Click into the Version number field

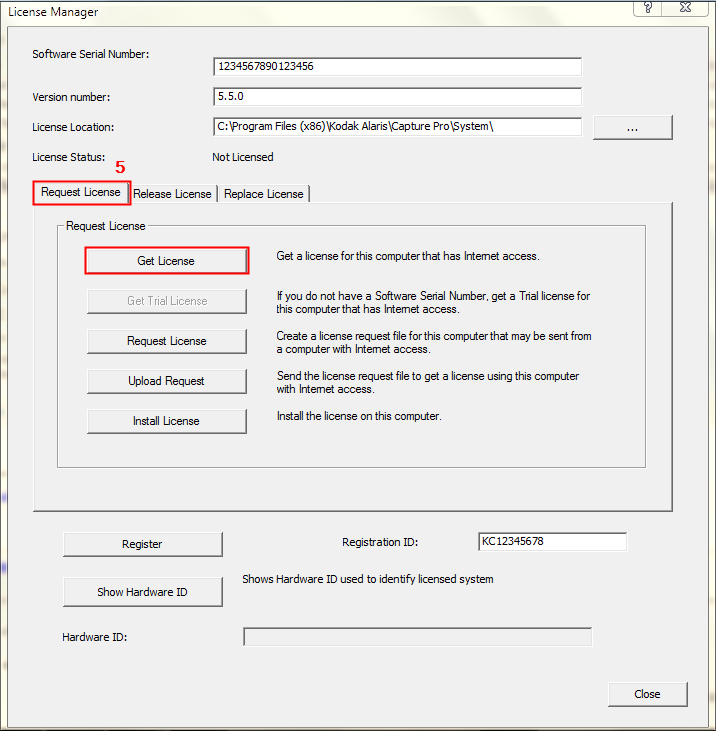pyautogui.click(x=397, y=97)
